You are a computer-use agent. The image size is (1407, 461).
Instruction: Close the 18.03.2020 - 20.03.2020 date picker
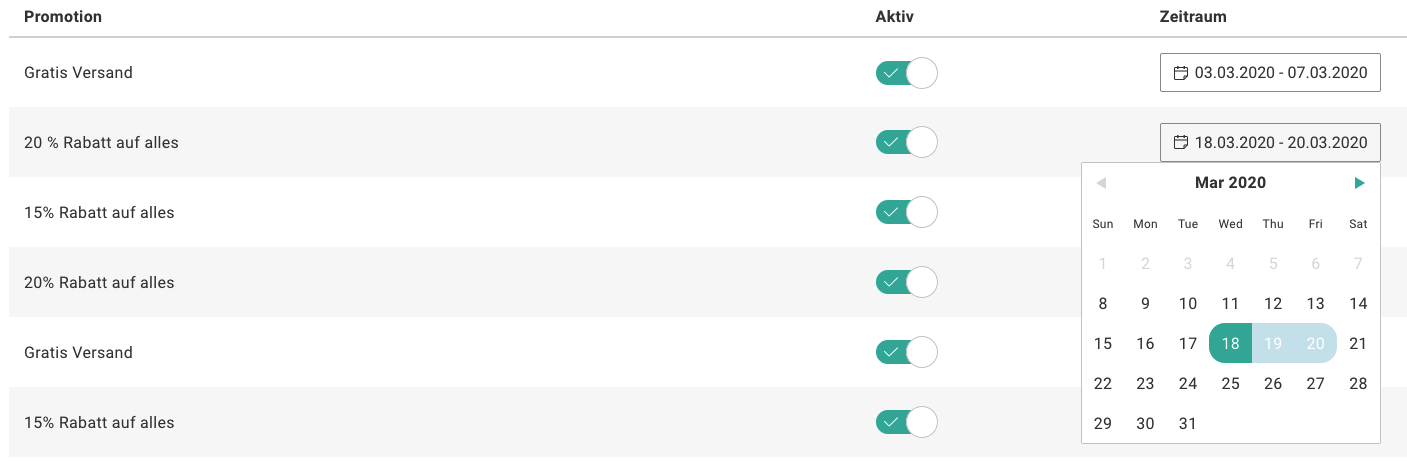point(1270,143)
